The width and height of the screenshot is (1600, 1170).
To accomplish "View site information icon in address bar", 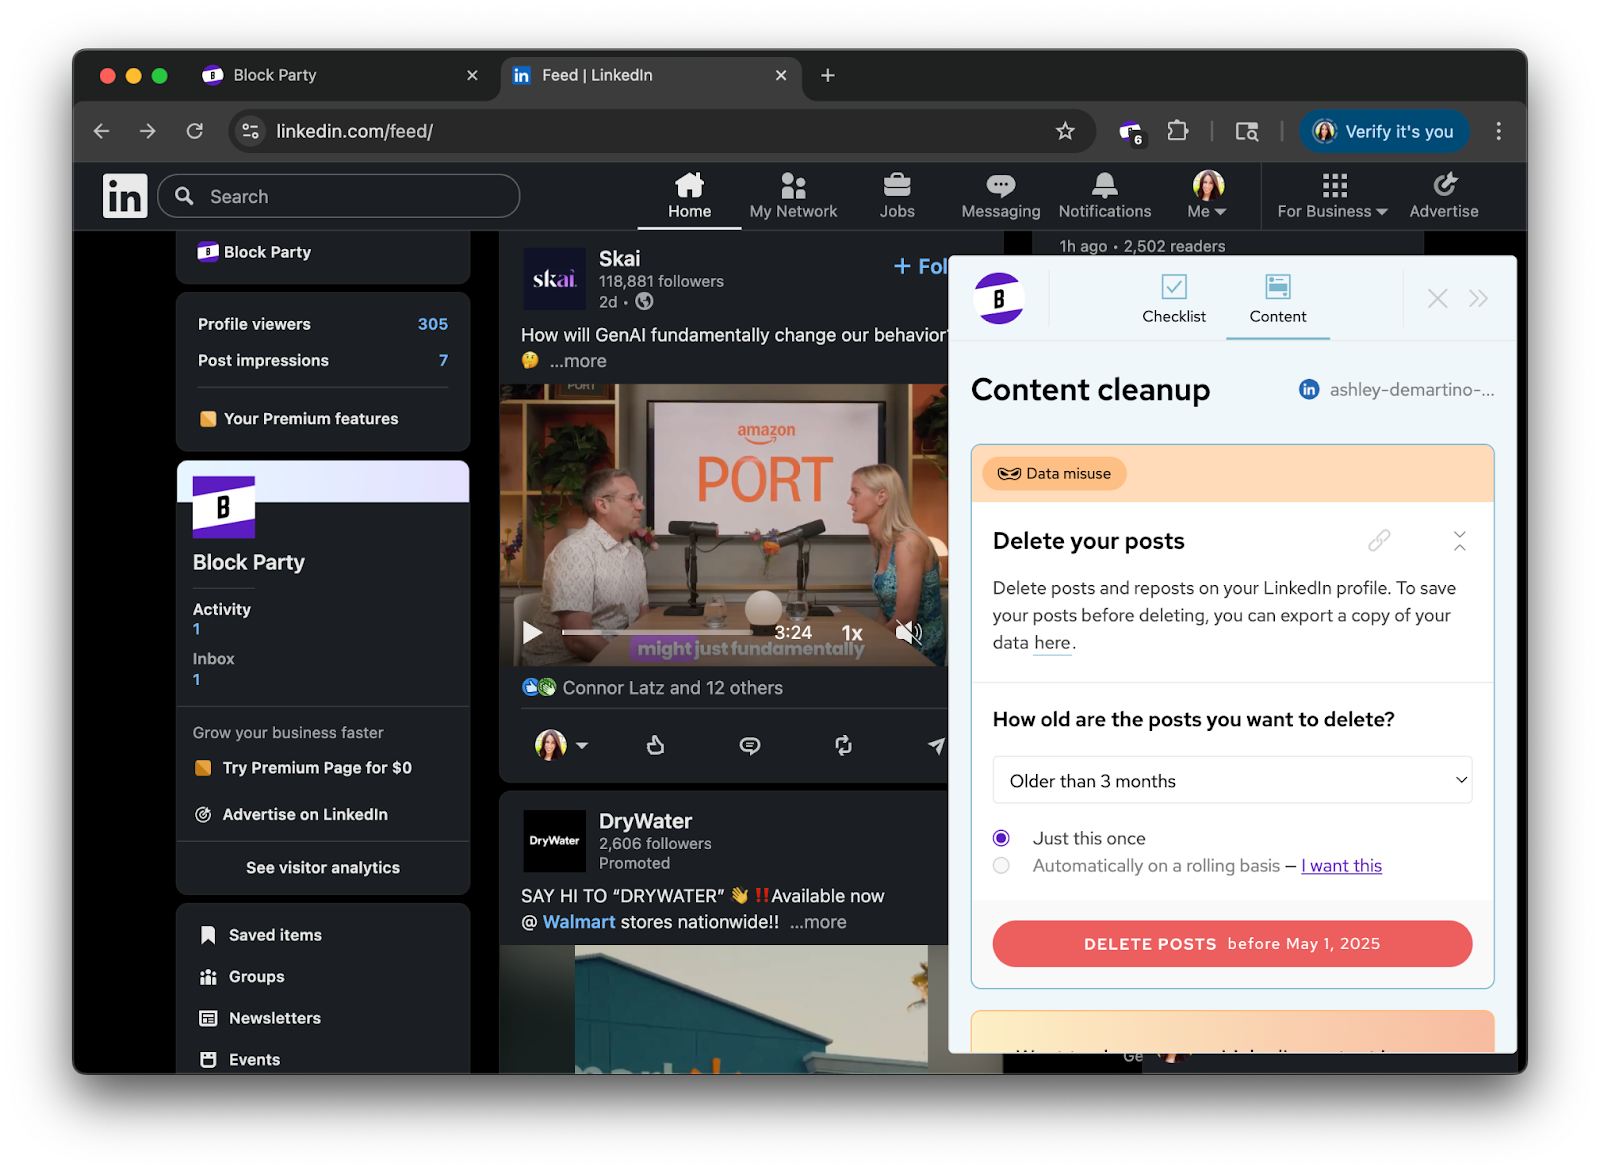I will tap(251, 131).
